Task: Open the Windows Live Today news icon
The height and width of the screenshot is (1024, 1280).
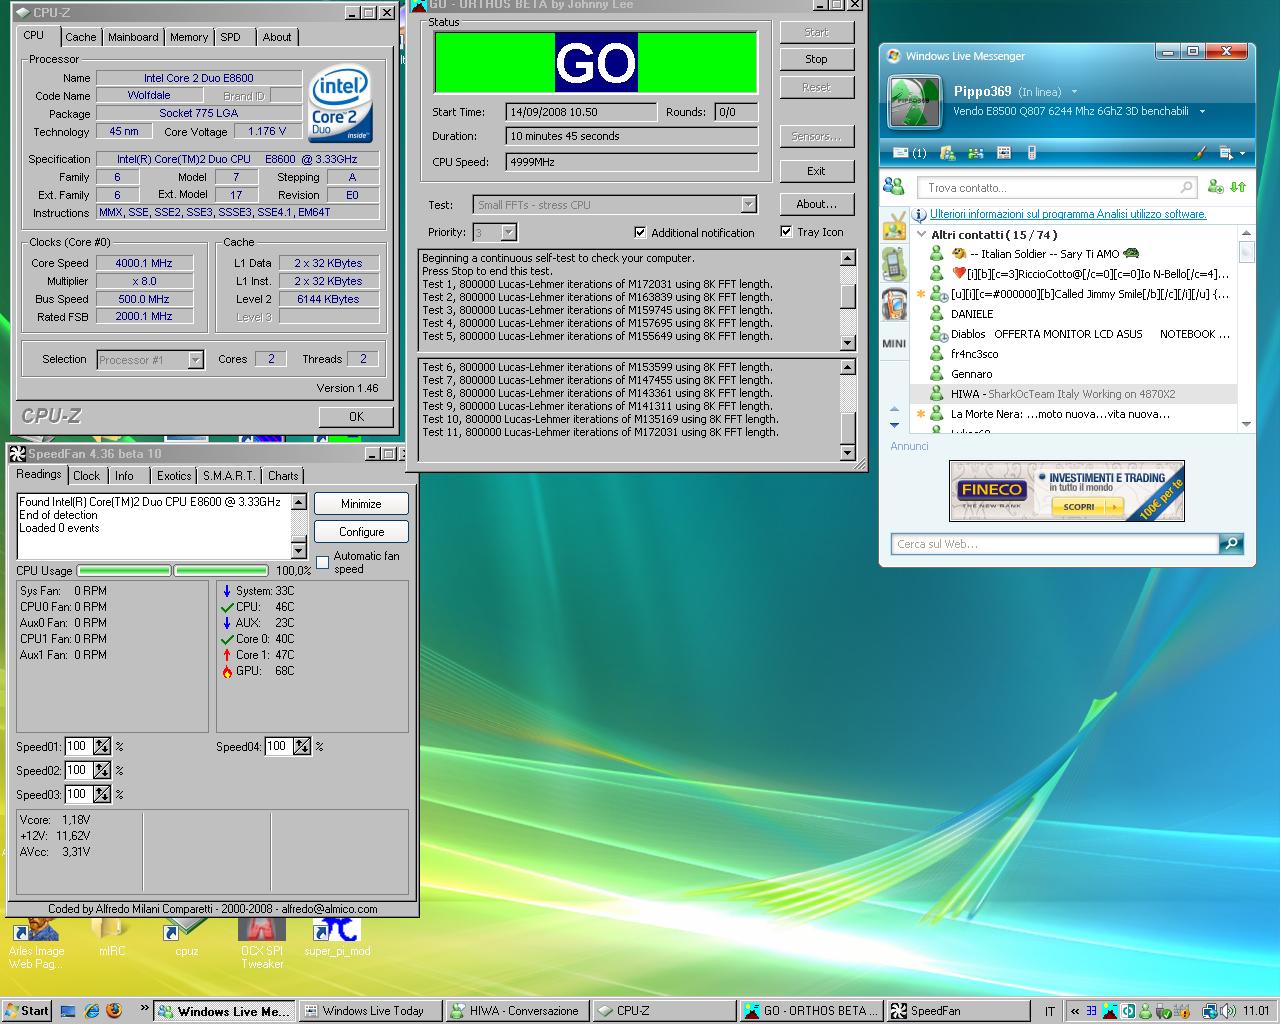Action: [1004, 153]
